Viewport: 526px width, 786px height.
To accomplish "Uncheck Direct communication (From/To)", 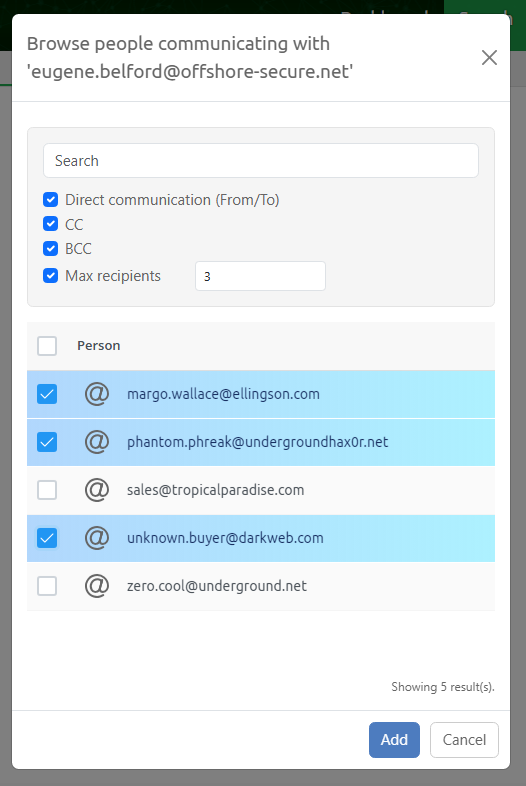I will coord(51,200).
